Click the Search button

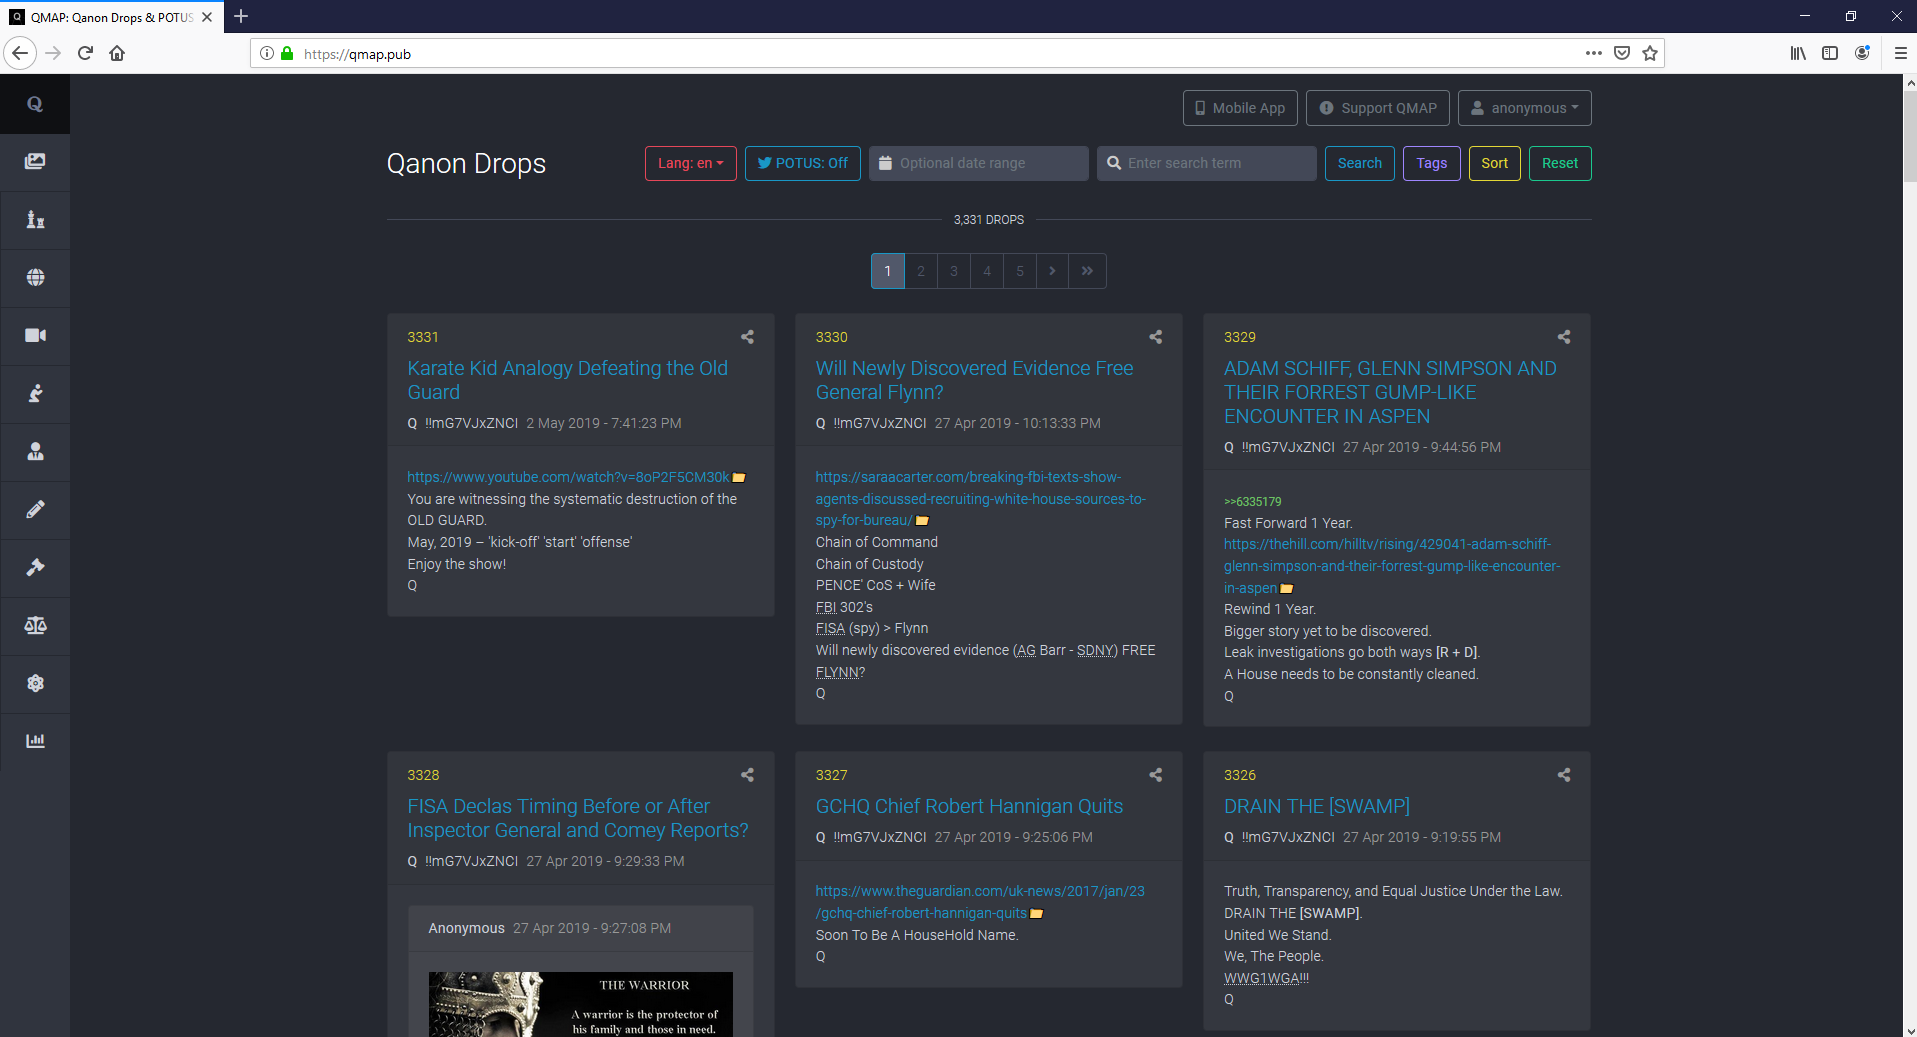coord(1359,163)
